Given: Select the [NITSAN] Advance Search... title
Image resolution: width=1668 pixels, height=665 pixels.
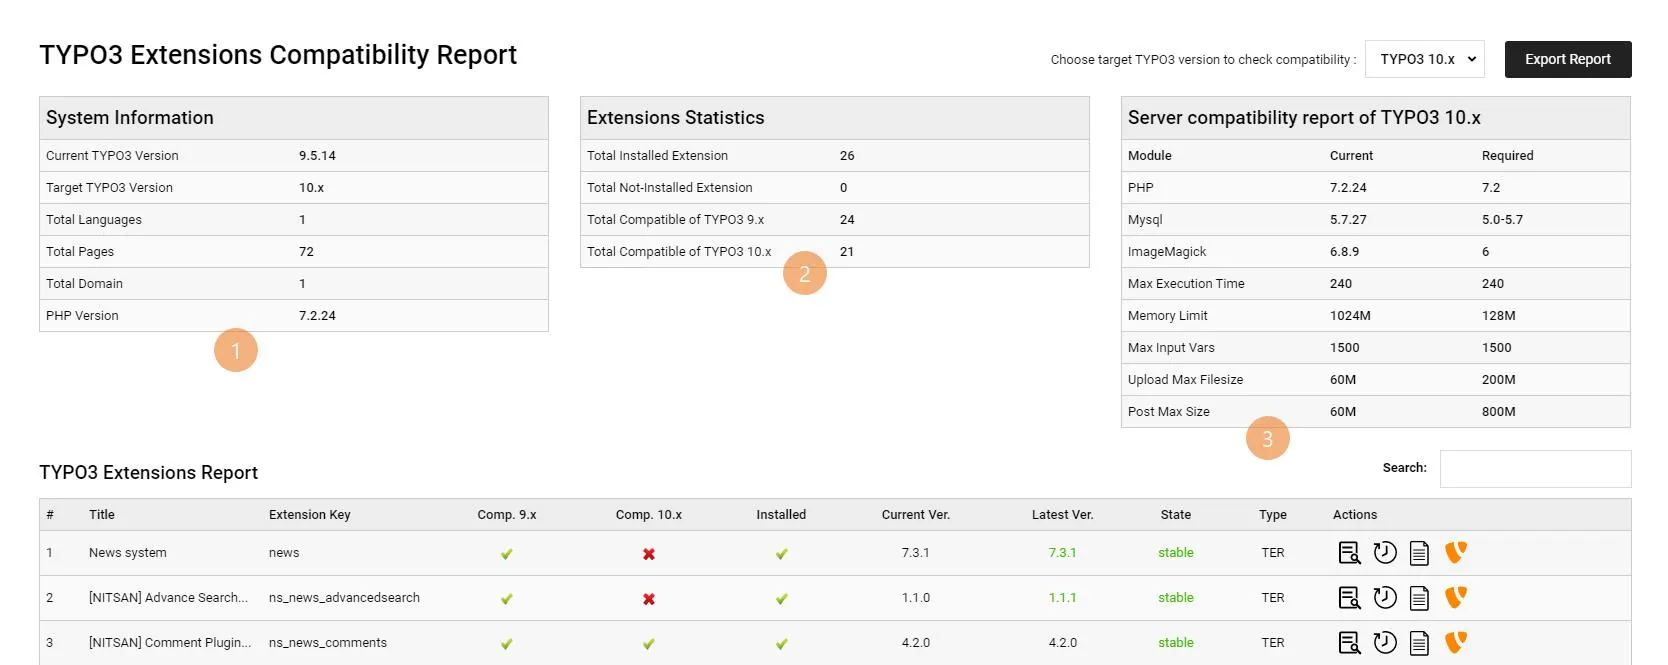Looking at the screenshot, I should [x=168, y=598].
